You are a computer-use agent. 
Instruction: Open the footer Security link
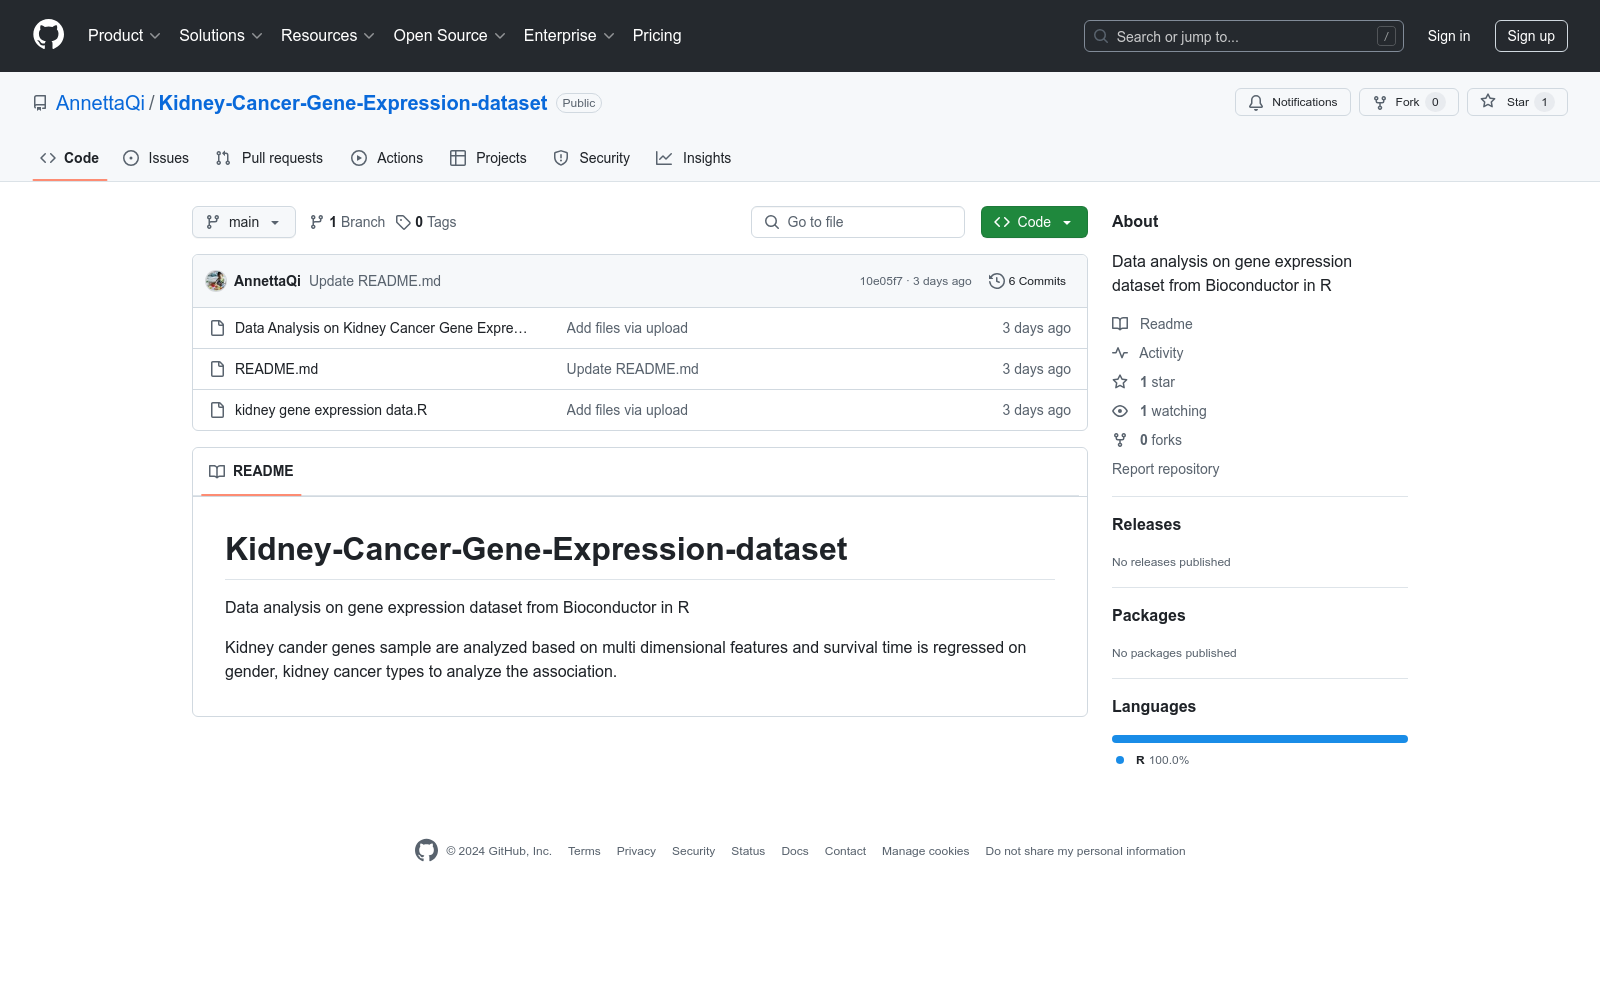click(693, 851)
